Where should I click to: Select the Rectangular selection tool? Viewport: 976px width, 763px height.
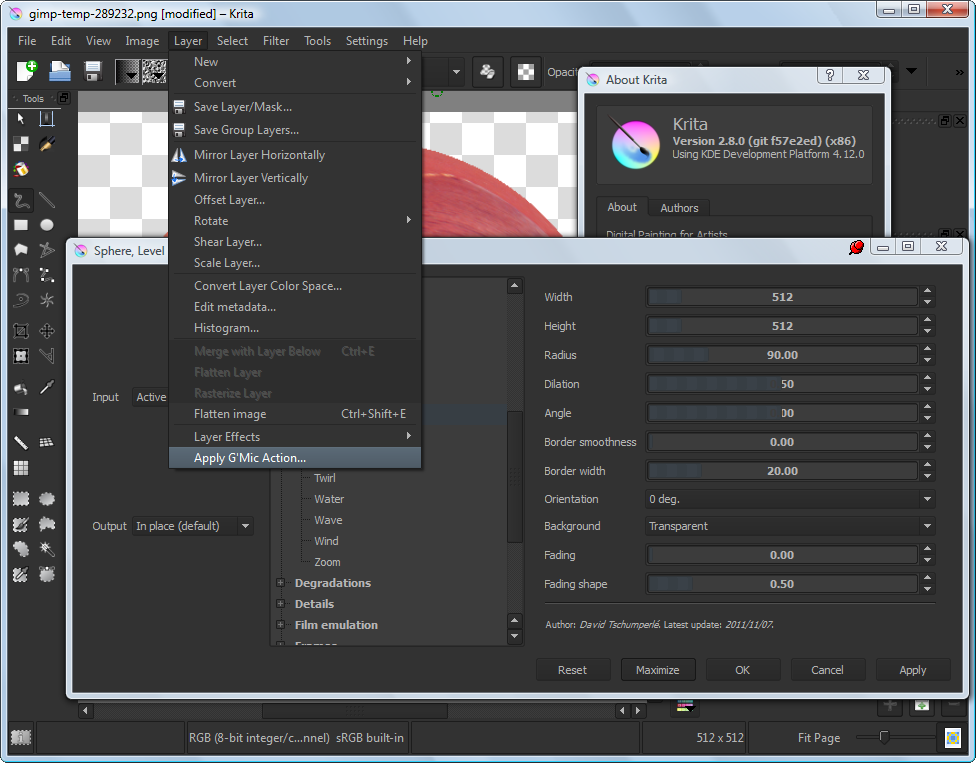[x=21, y=499]
